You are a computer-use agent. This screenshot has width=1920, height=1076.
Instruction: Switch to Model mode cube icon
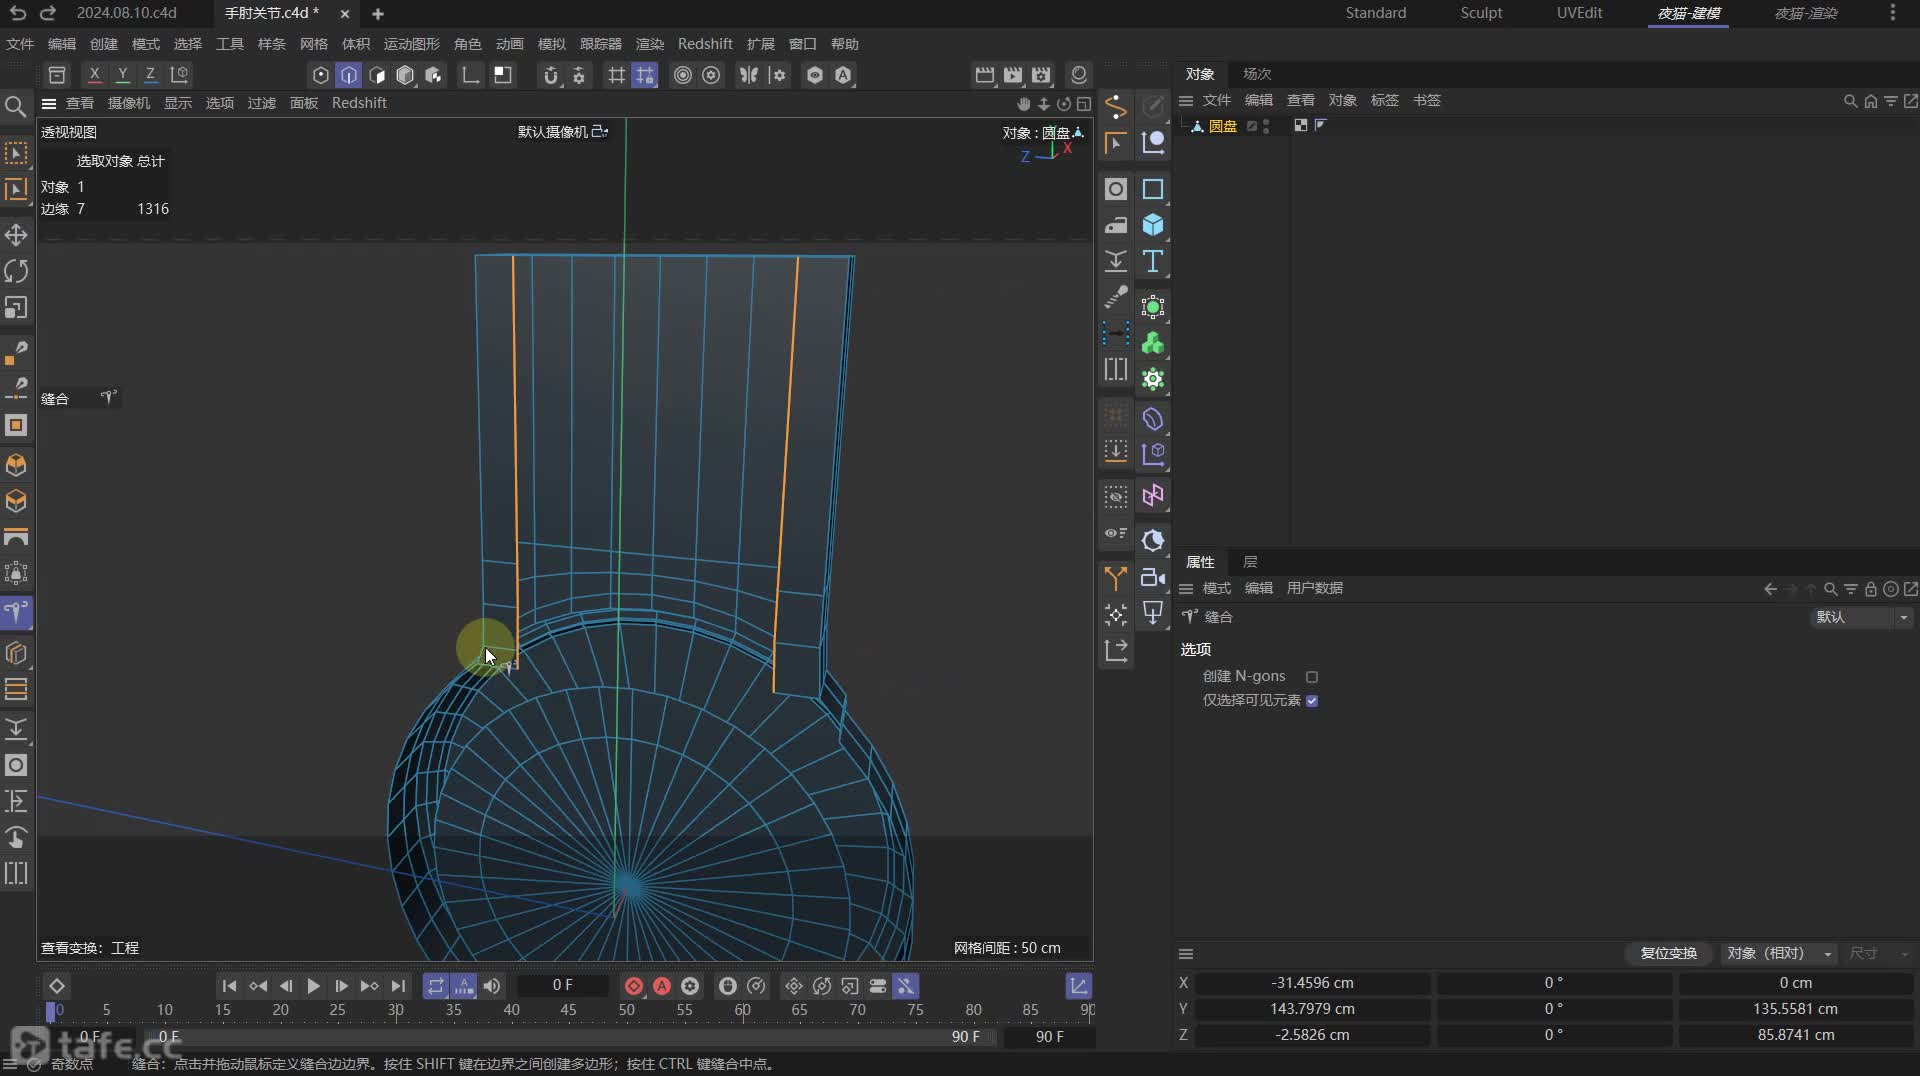[x=405, y=75]
